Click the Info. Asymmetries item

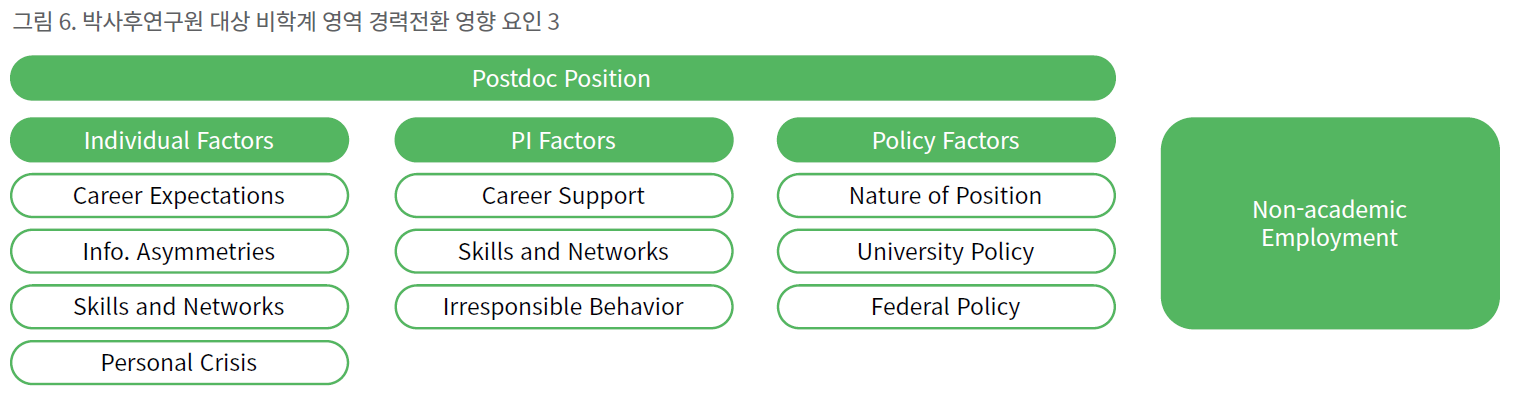click(x=179, y=251)
